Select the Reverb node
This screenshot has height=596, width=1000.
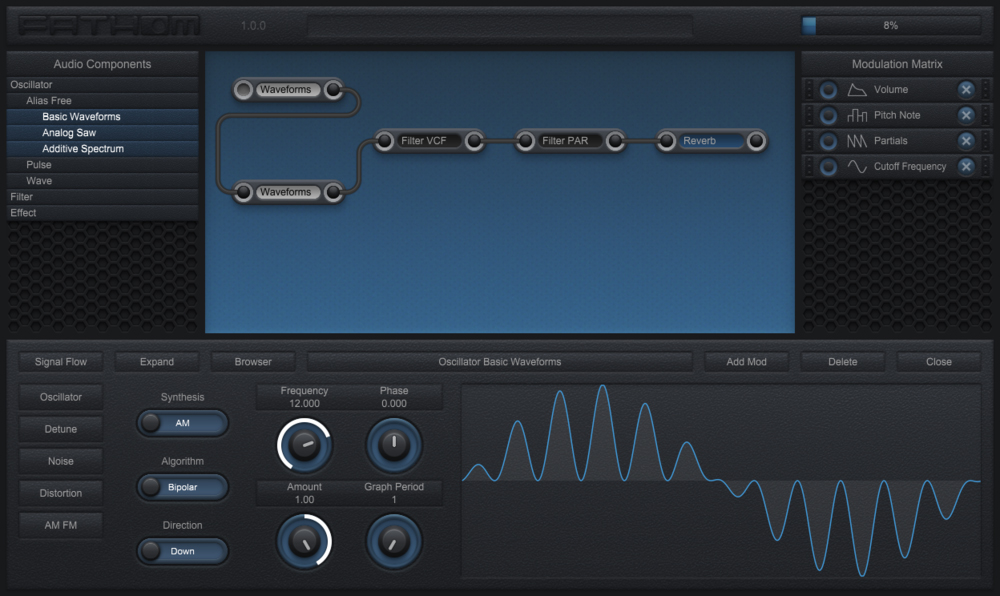(x=711, y=141)
